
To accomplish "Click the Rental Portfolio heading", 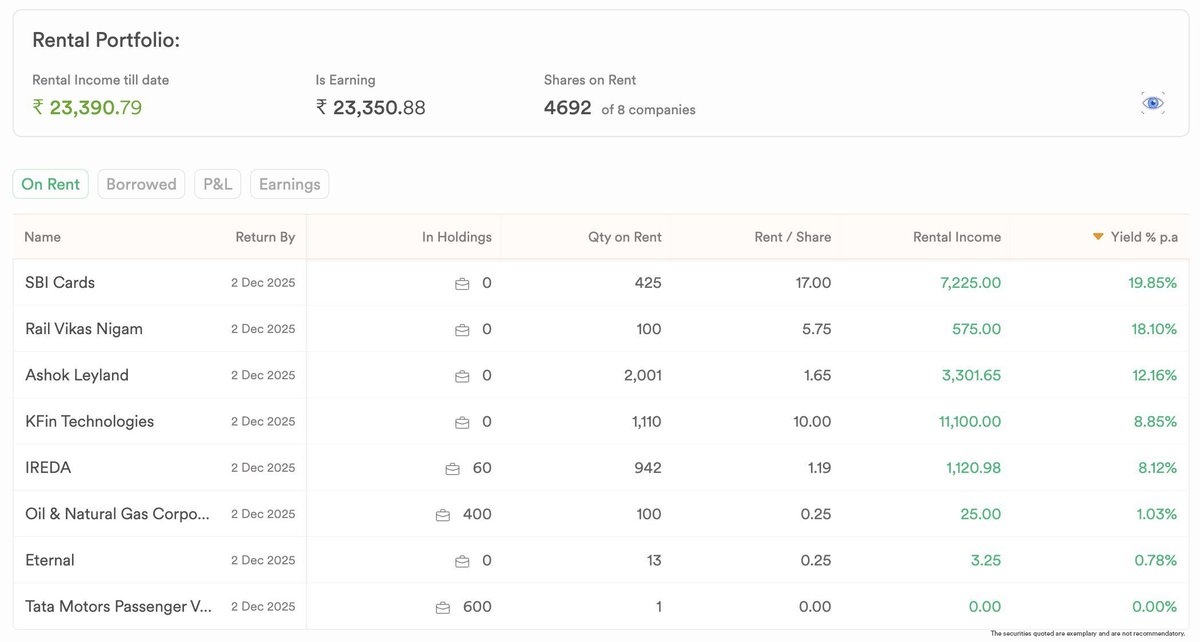I will [106, 40].
